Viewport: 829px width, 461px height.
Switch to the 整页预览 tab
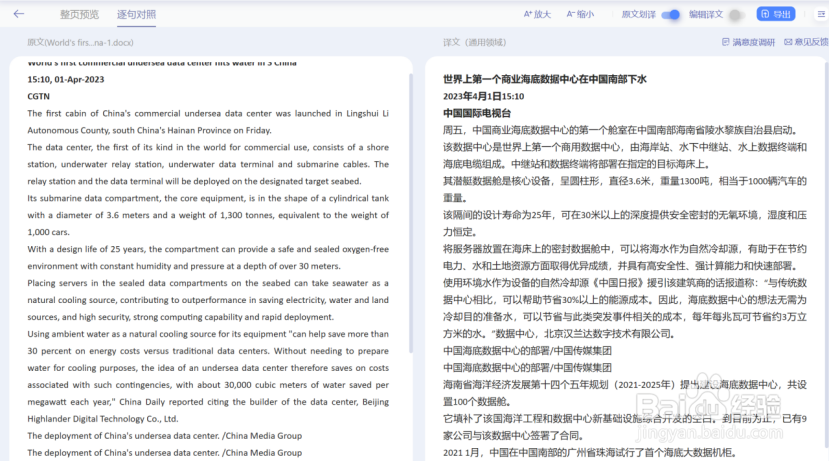(79, 14)
